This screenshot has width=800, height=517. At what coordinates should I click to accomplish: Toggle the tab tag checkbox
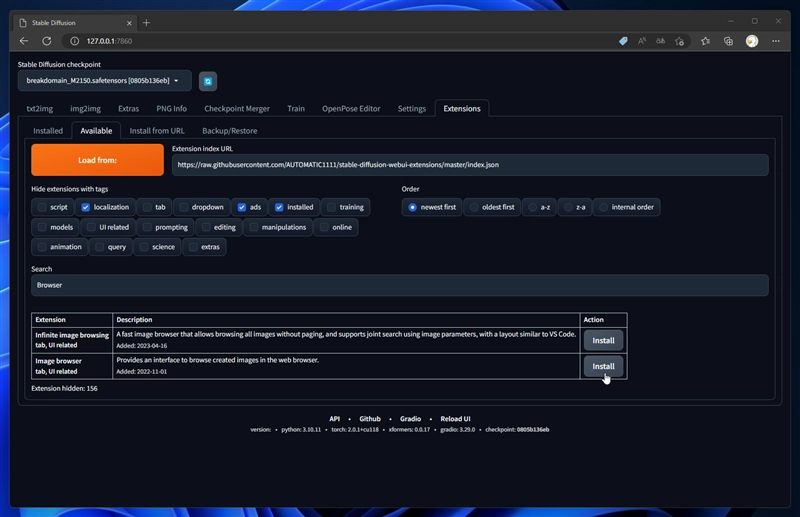[x=147, y=207]
